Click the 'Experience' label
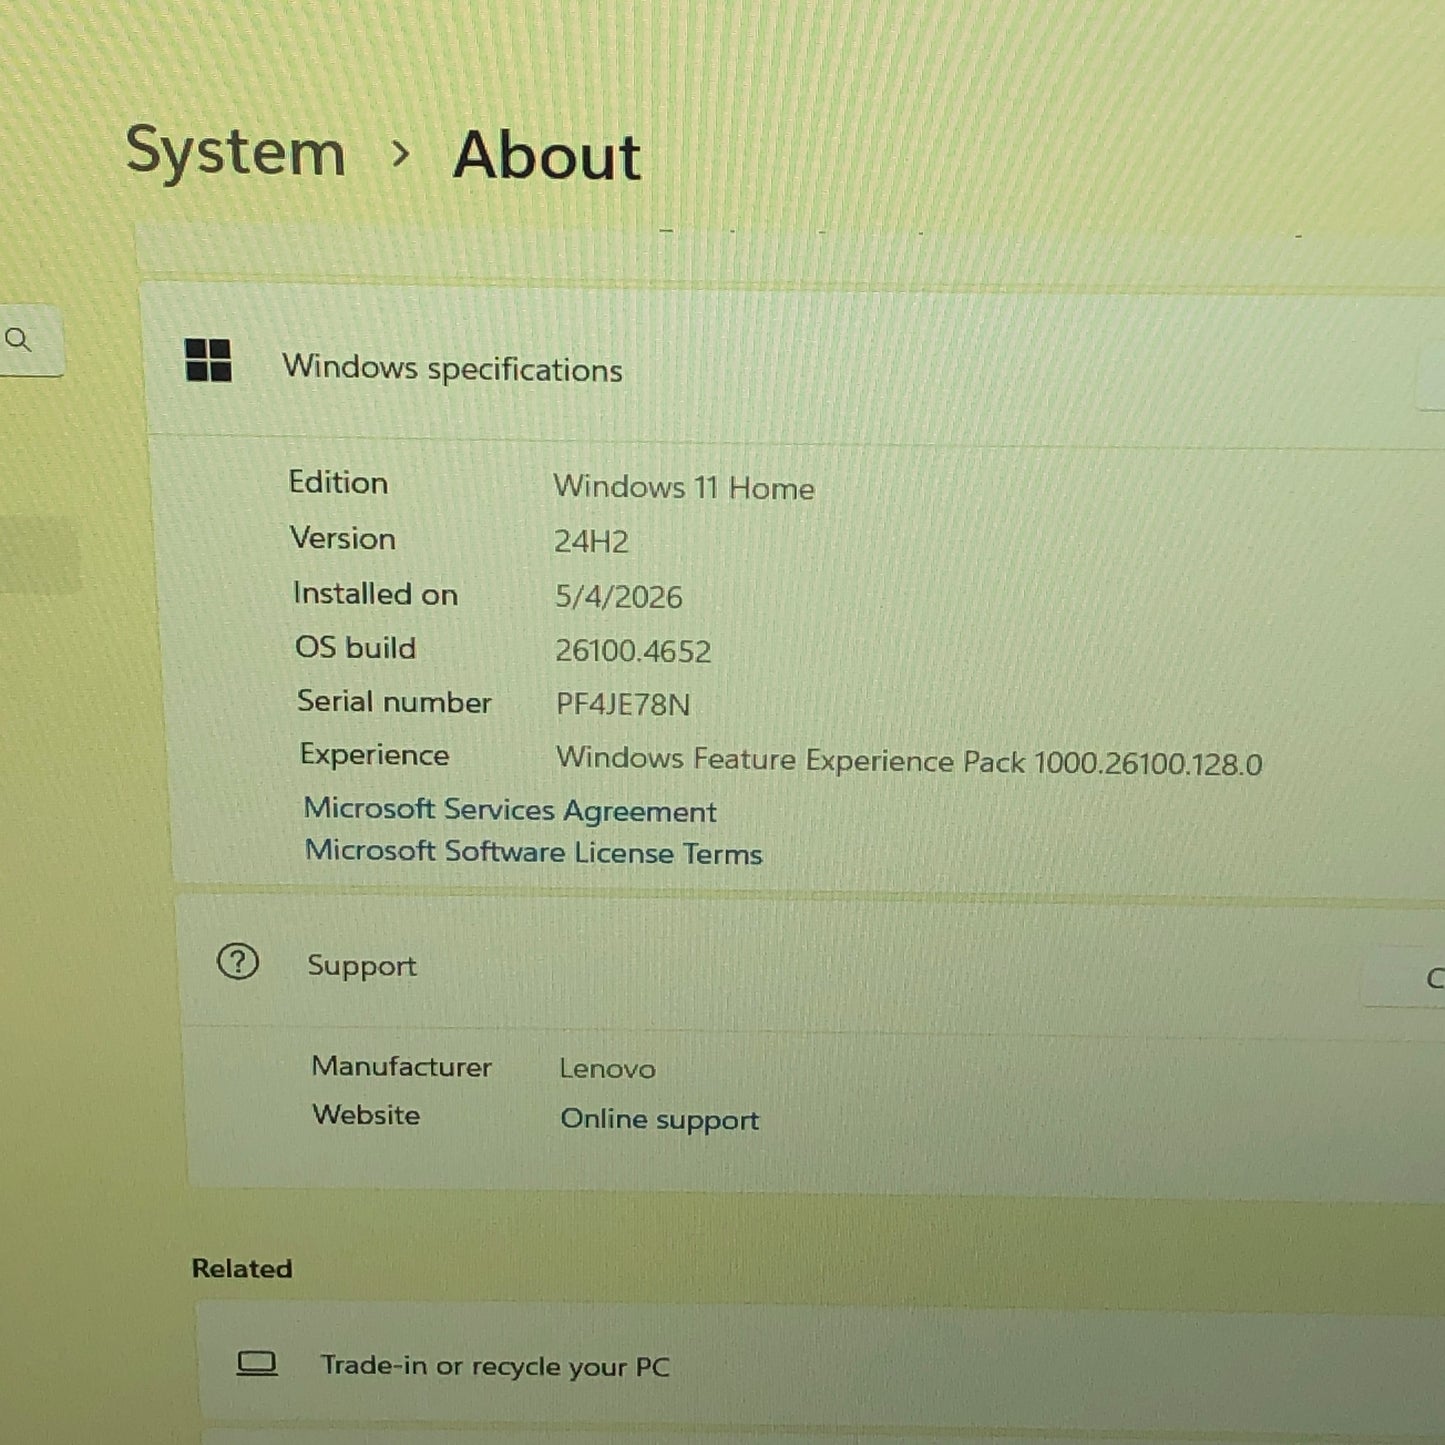The height and width of the screenshot is (1445, 1445). (374, 755)
